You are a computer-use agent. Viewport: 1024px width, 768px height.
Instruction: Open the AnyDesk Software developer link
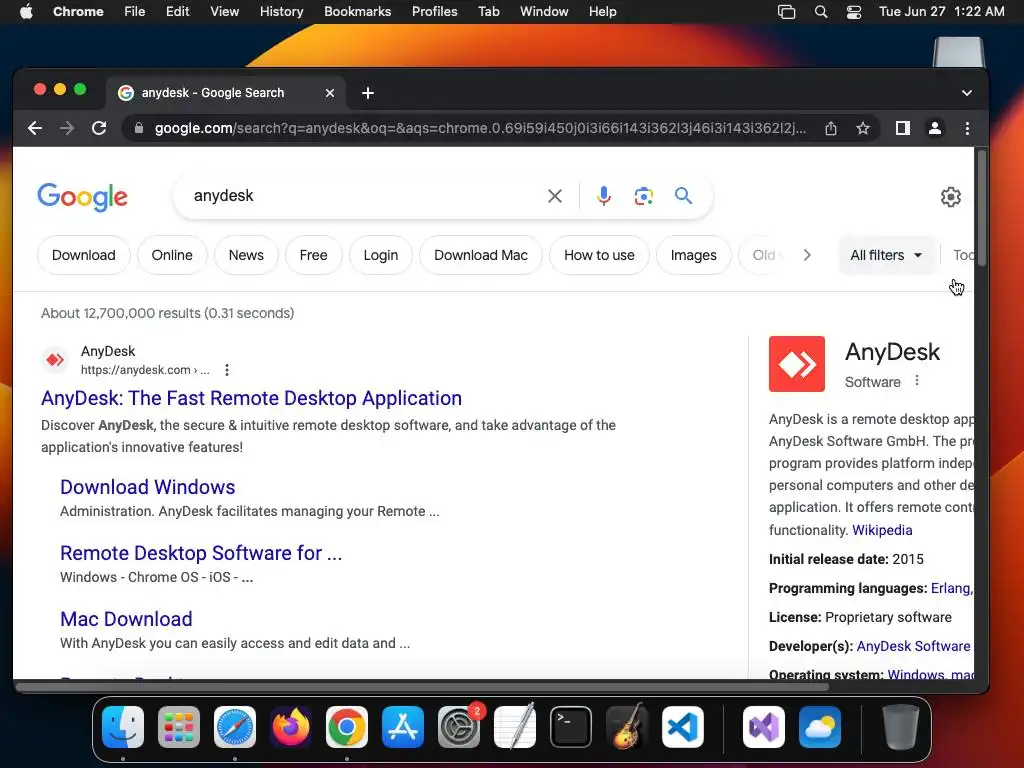pos(914,647)
